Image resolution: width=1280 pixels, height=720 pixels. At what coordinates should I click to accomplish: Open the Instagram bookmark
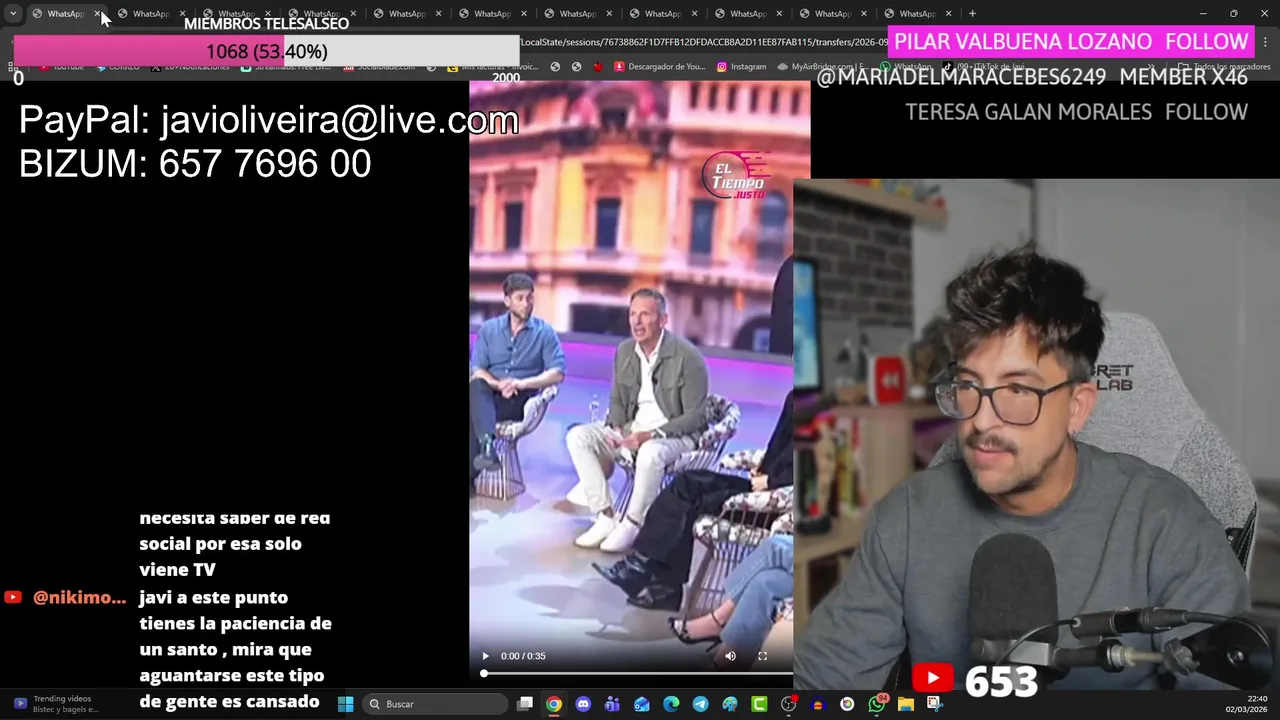click(741, 67)
